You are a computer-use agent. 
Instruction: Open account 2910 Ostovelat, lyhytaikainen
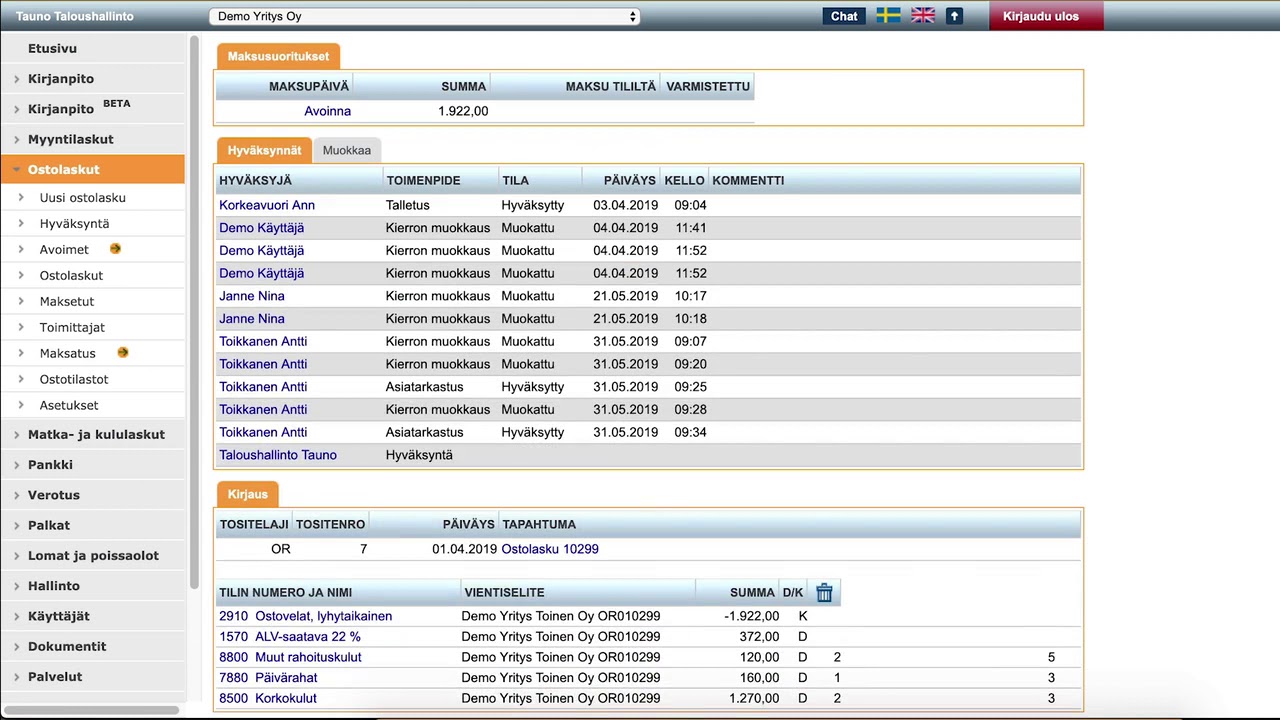click(x=305, y=616)
